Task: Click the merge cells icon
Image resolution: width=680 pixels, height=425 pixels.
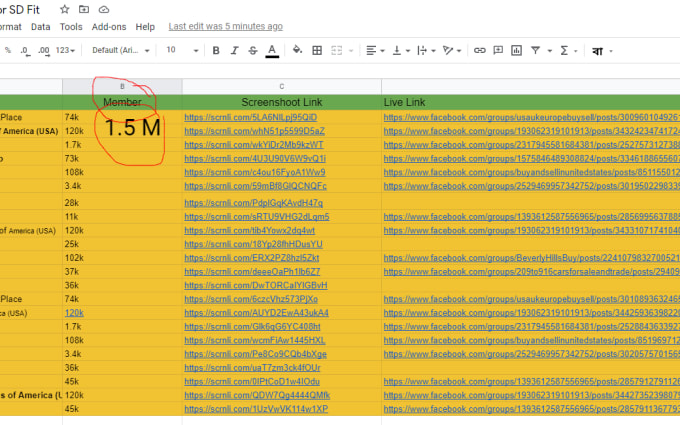Action: coord(337,50)
